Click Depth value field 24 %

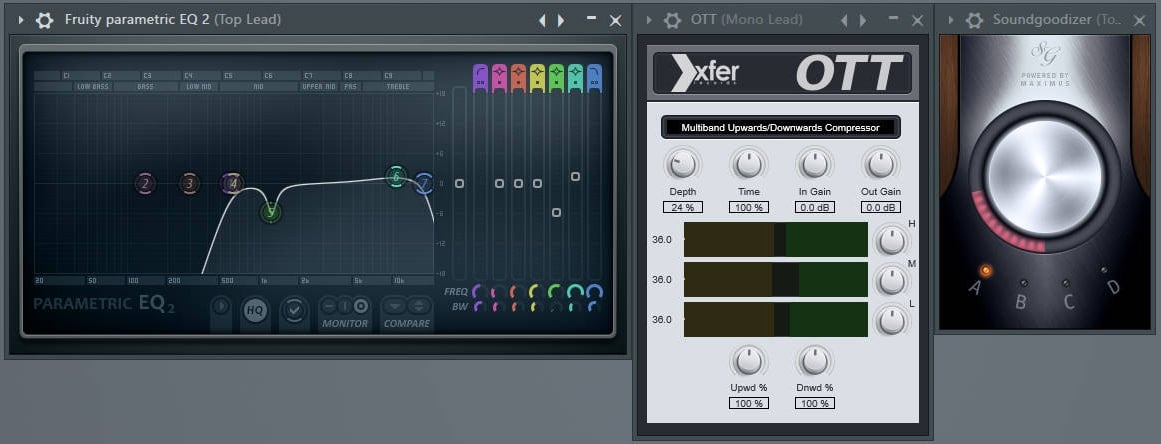tap(683, 207)
